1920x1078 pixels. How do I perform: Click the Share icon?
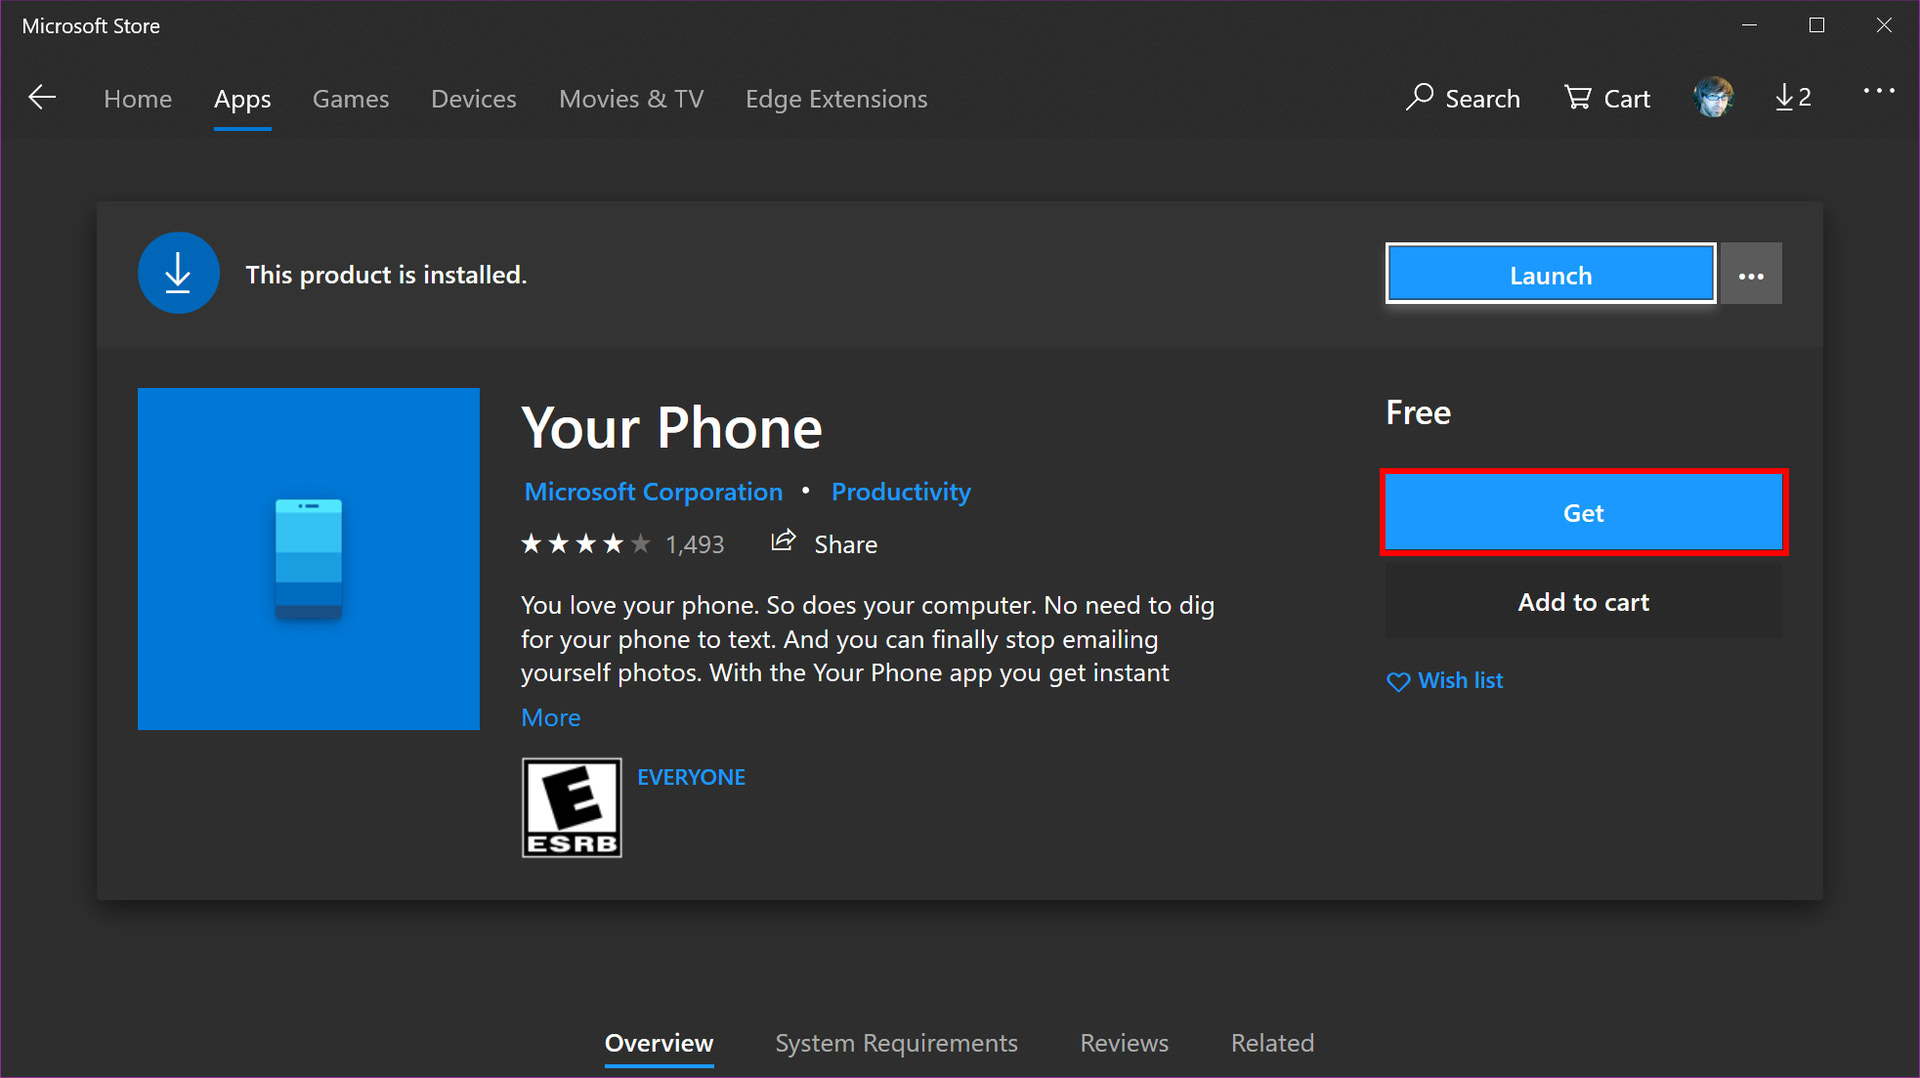pos(783,542)
